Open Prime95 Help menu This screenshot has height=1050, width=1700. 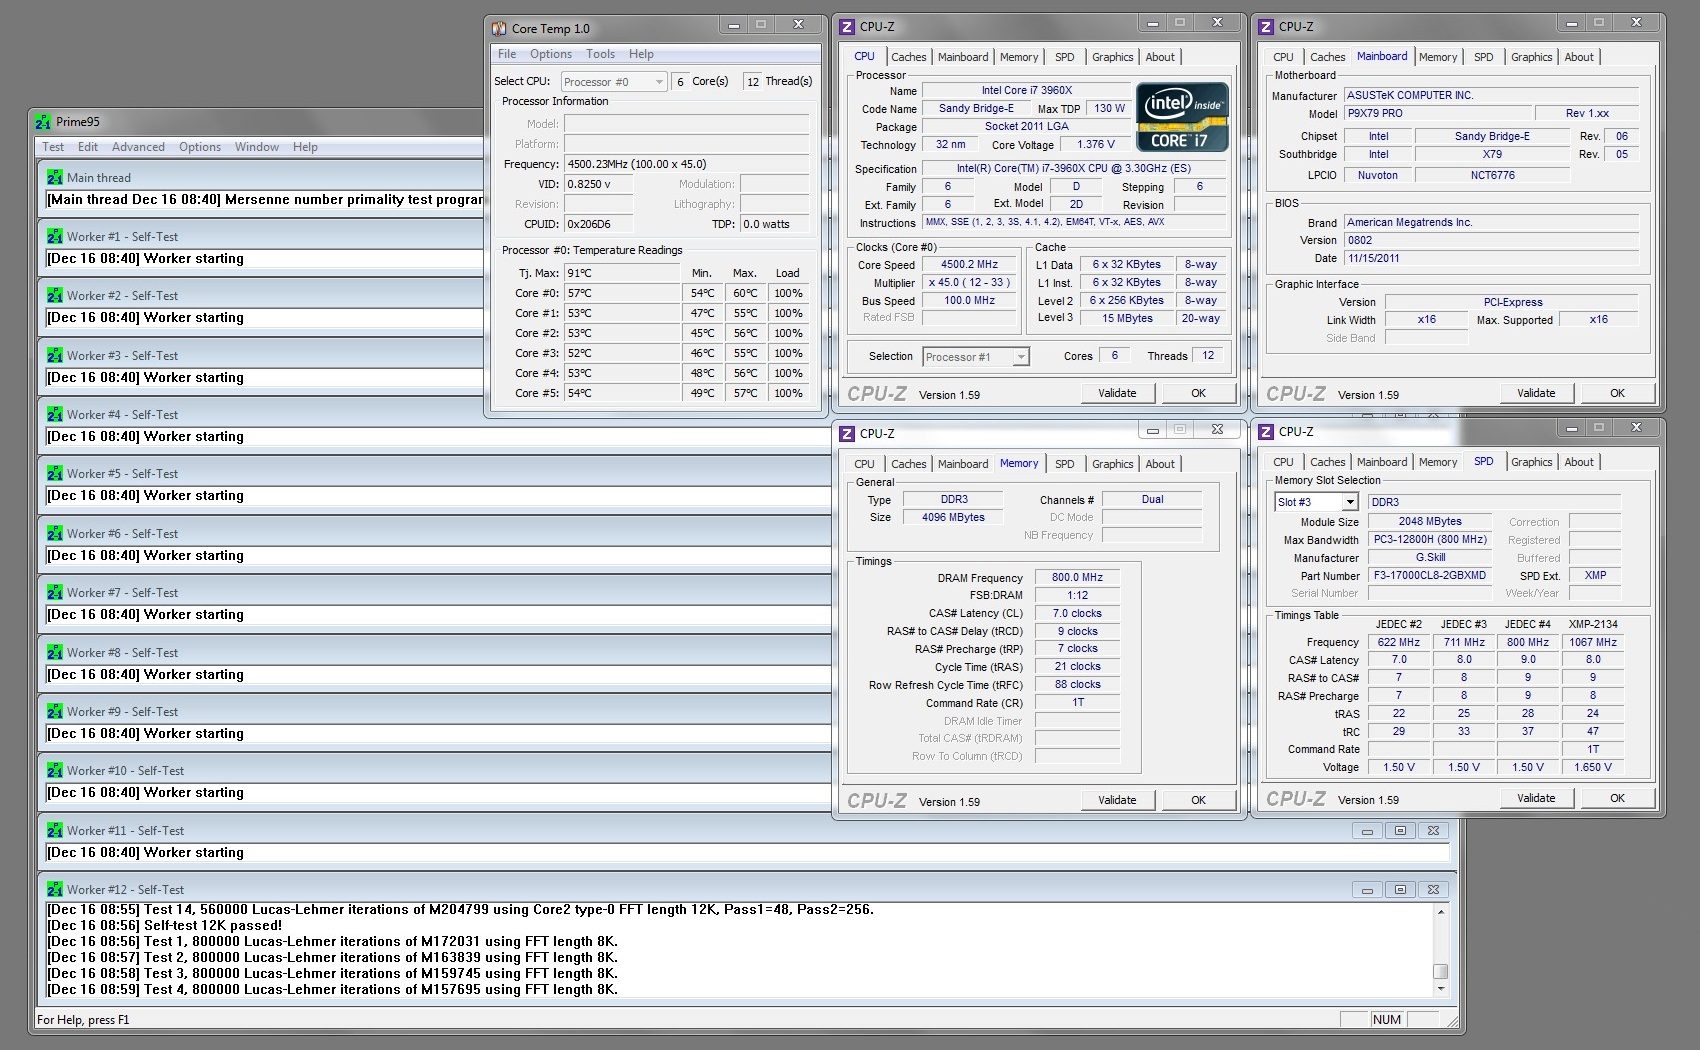pyautogui.click(x=305, y=147)
